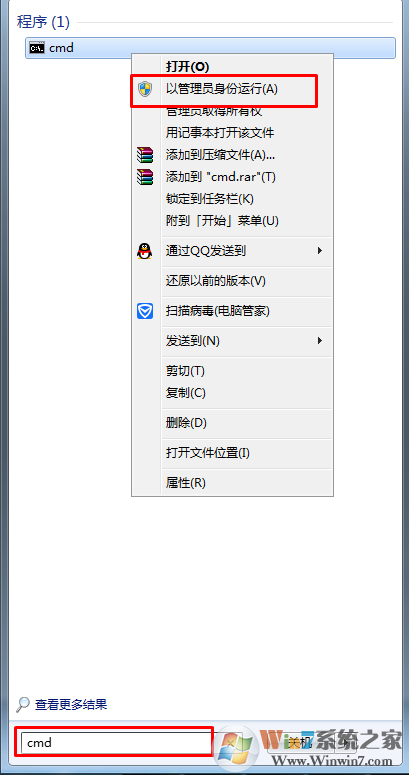409x775 pixels.
Task: Click the WinRAR icon beside 添加到压缩文件
Action: (144, 155)
